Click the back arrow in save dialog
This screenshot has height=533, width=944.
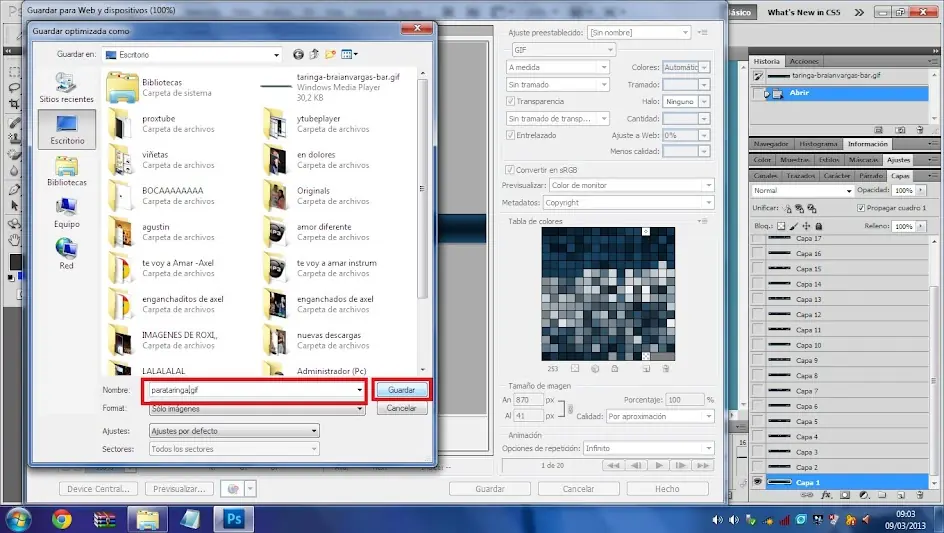298,55
